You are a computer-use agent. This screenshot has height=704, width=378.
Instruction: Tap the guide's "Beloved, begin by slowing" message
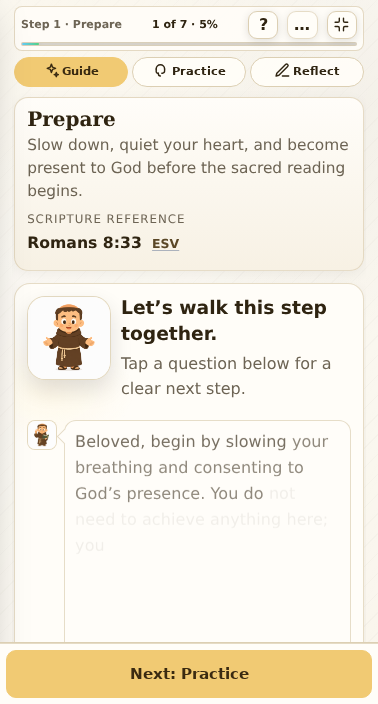pos(207,493)
